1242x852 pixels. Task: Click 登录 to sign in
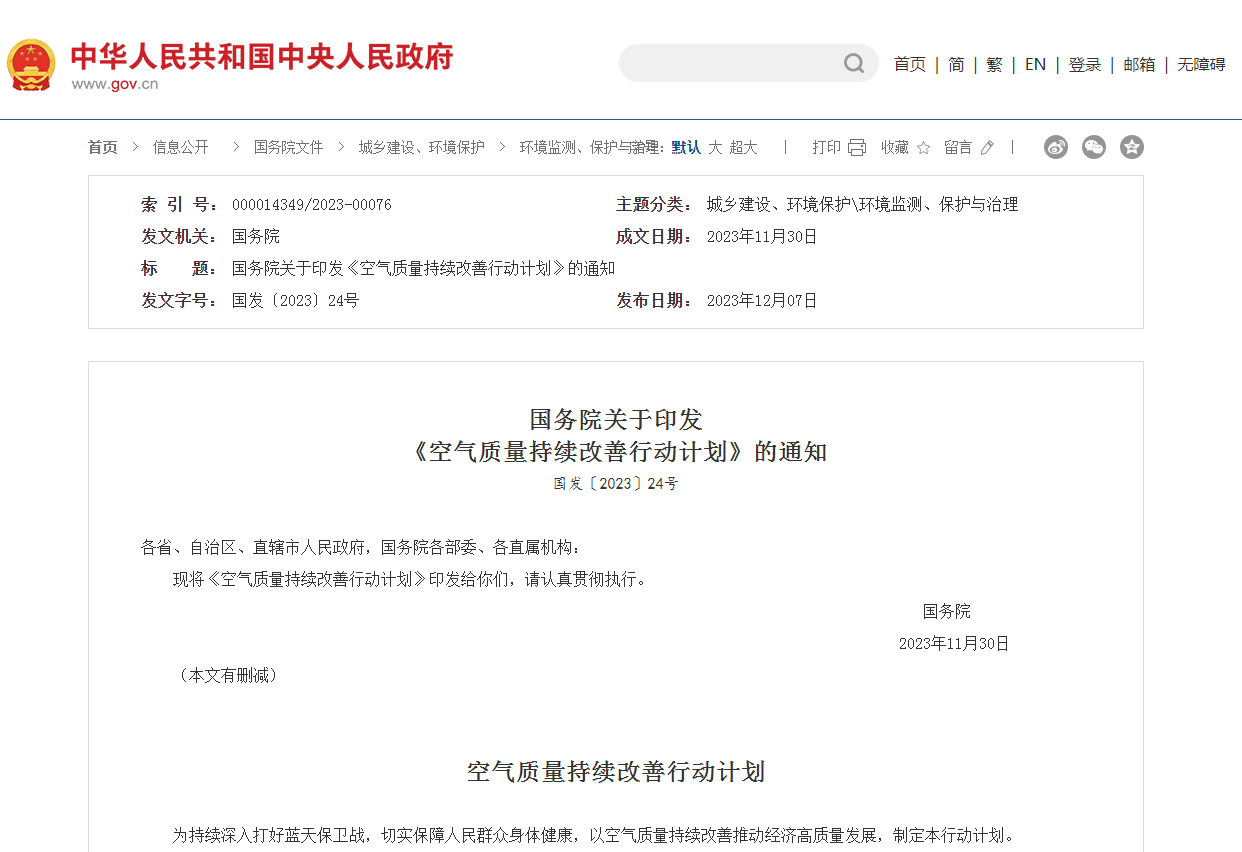[1084, 64]
